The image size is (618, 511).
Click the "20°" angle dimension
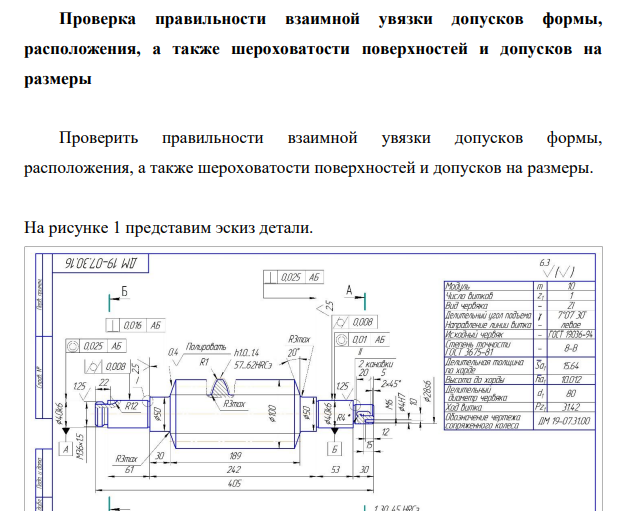point(293,353)
